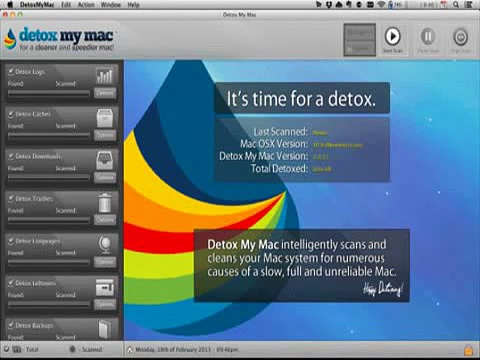Open Options for Detox Trashes
Image resolution: width=480 pixels, height=360 pixels.
105,220
